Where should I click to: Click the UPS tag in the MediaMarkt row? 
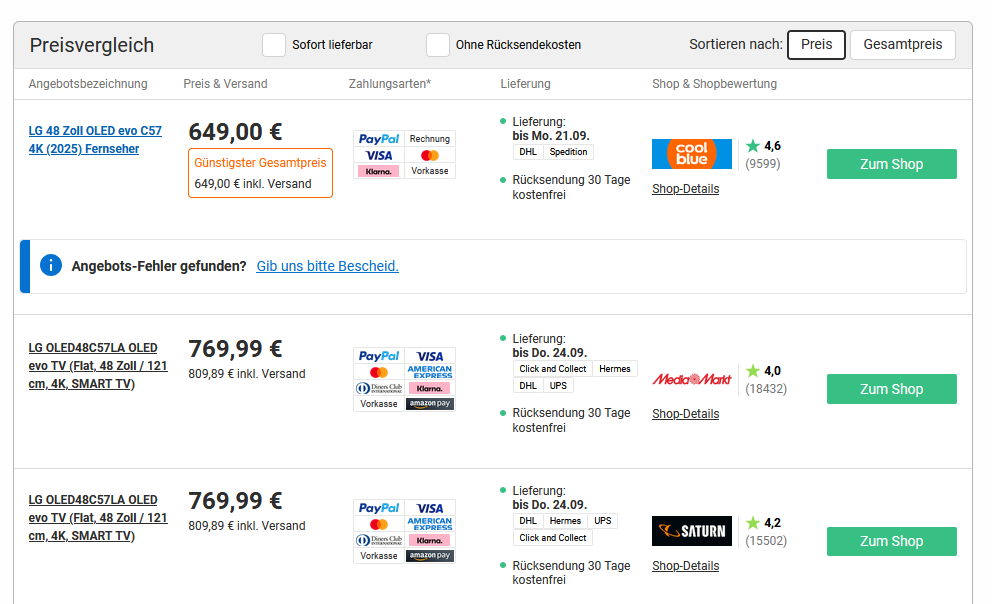(x=558, y=385)
